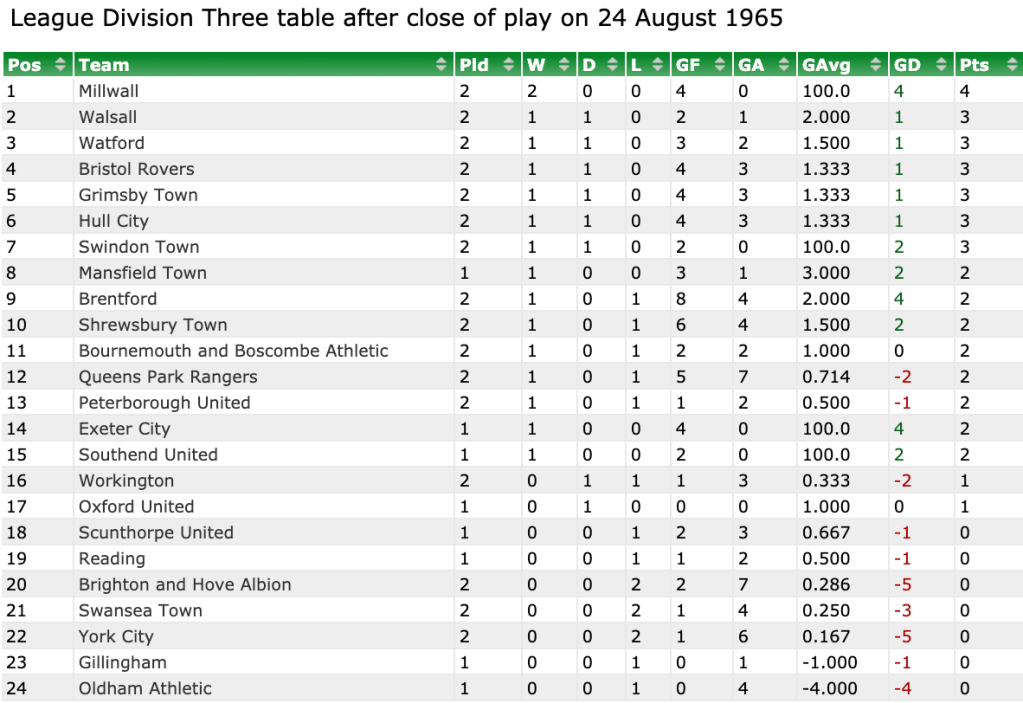Click the sort arrows in GA column
This screenshot has width=1023, height=703.
783,65
